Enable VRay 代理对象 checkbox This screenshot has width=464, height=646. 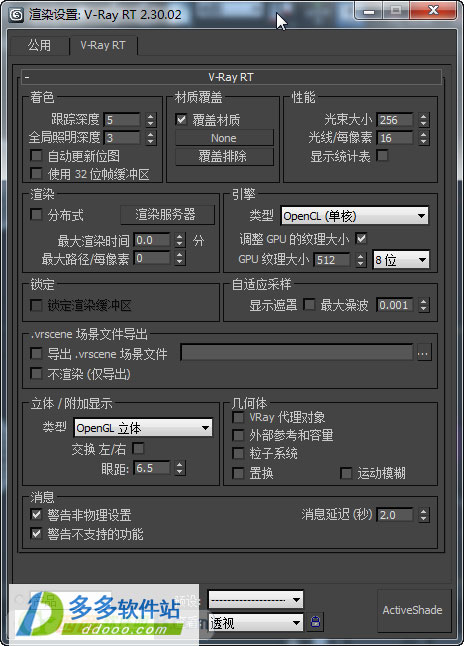(x=238, y=417)
